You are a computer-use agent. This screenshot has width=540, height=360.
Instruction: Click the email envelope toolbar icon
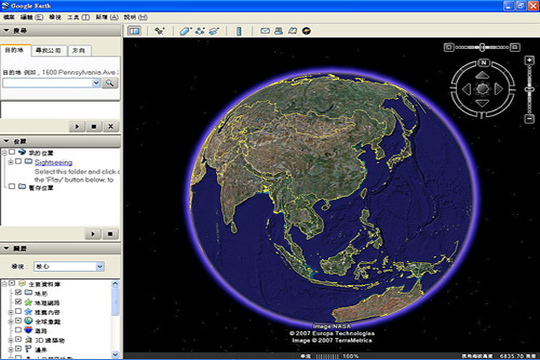[265, 31]
